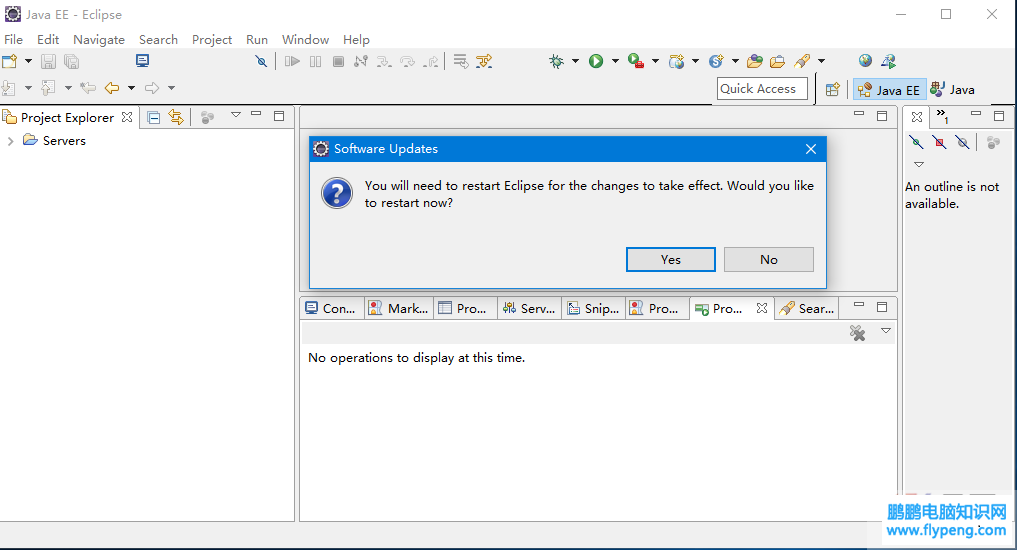Click the Open Type folder icon
The width and height of the screenshot is (1017, 550).
754,62
